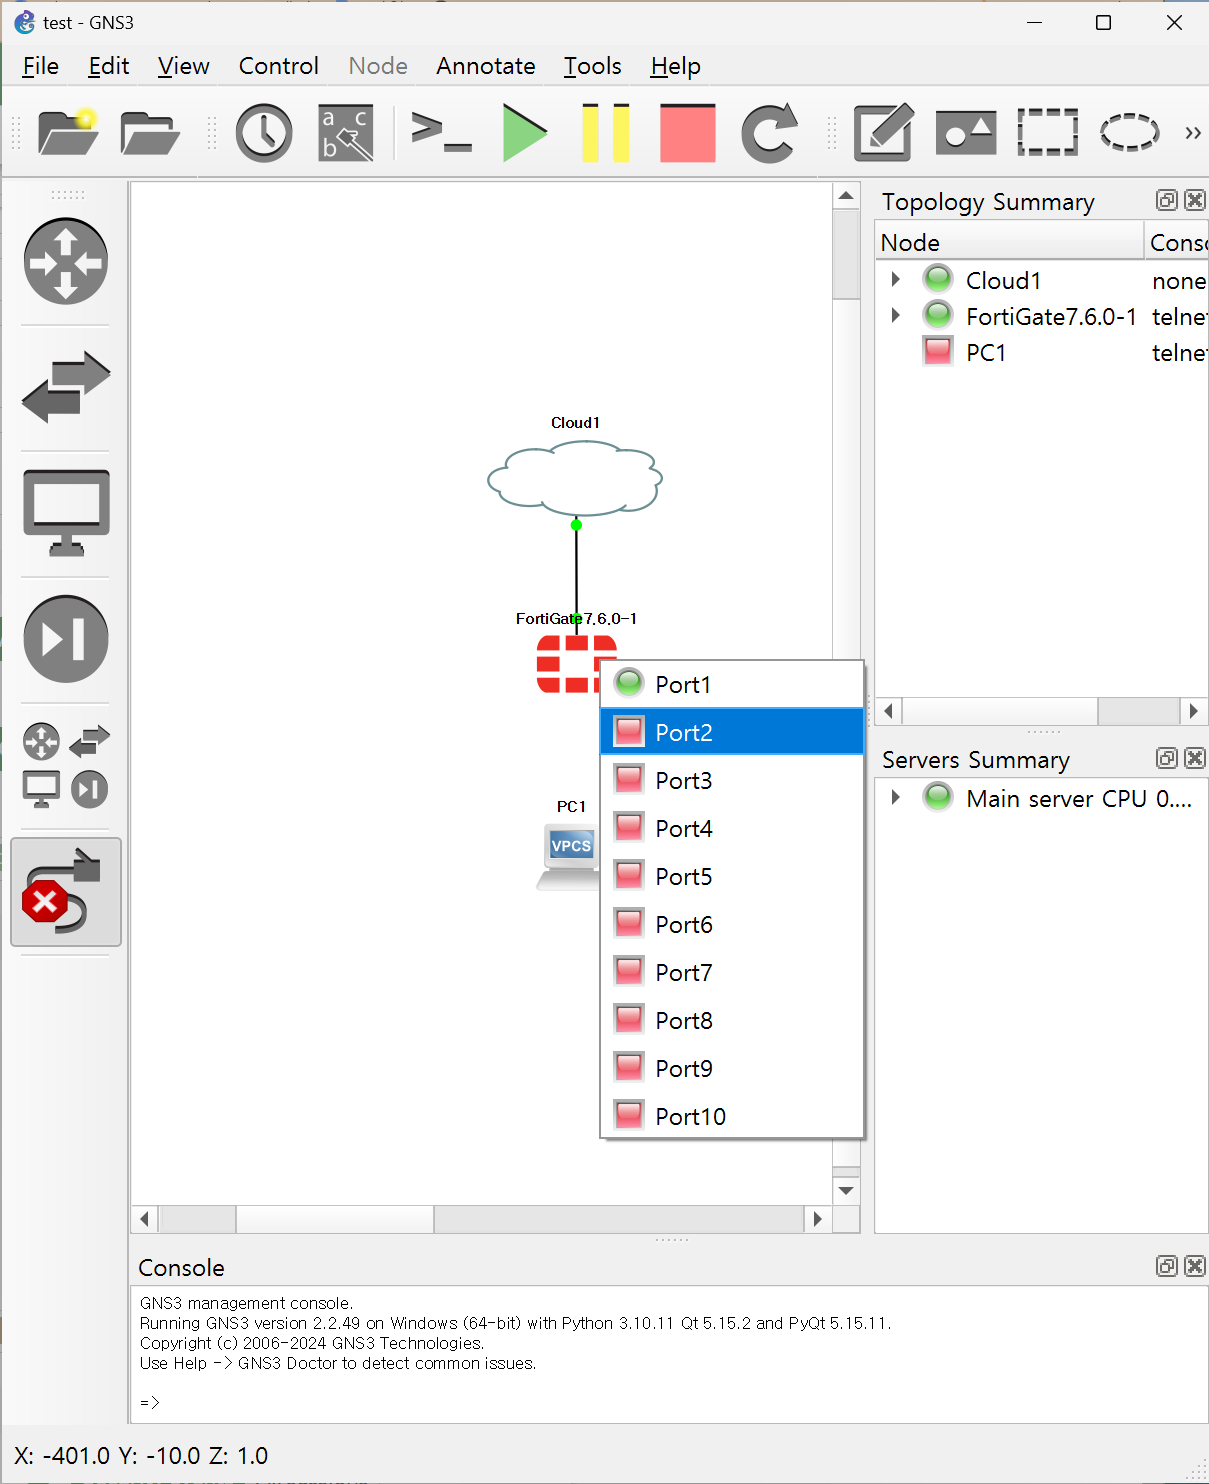Click the Insert a picture icon

point(966,132)
